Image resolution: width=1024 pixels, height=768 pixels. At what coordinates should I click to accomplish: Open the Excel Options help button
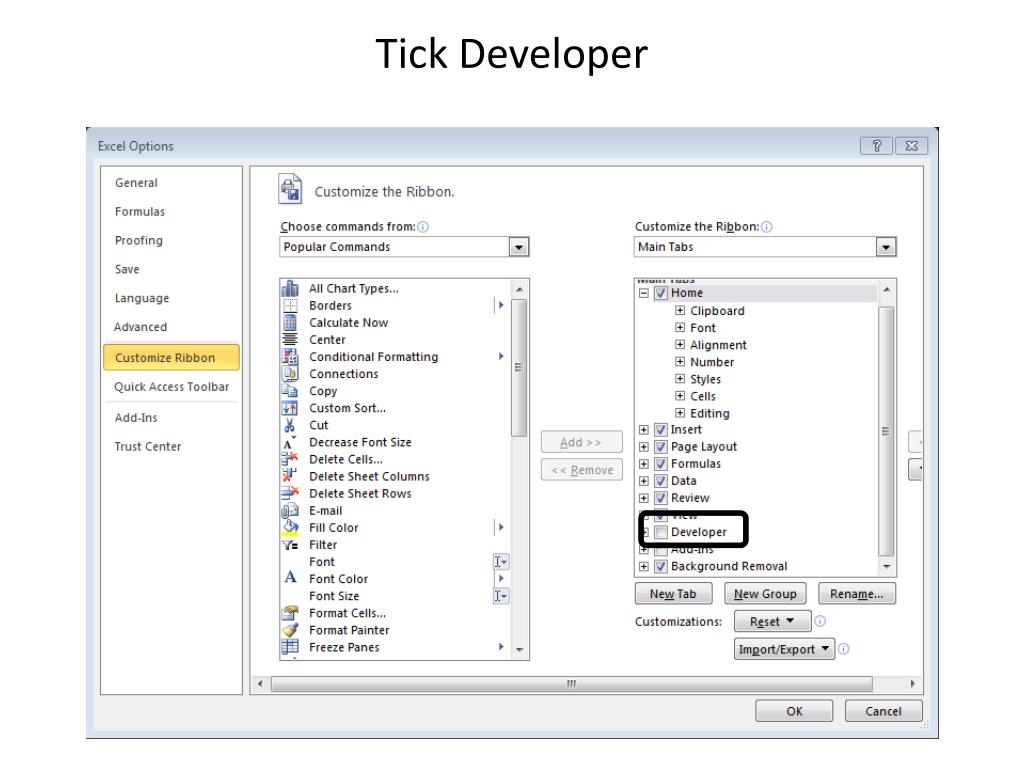click(x=876, y=146)
